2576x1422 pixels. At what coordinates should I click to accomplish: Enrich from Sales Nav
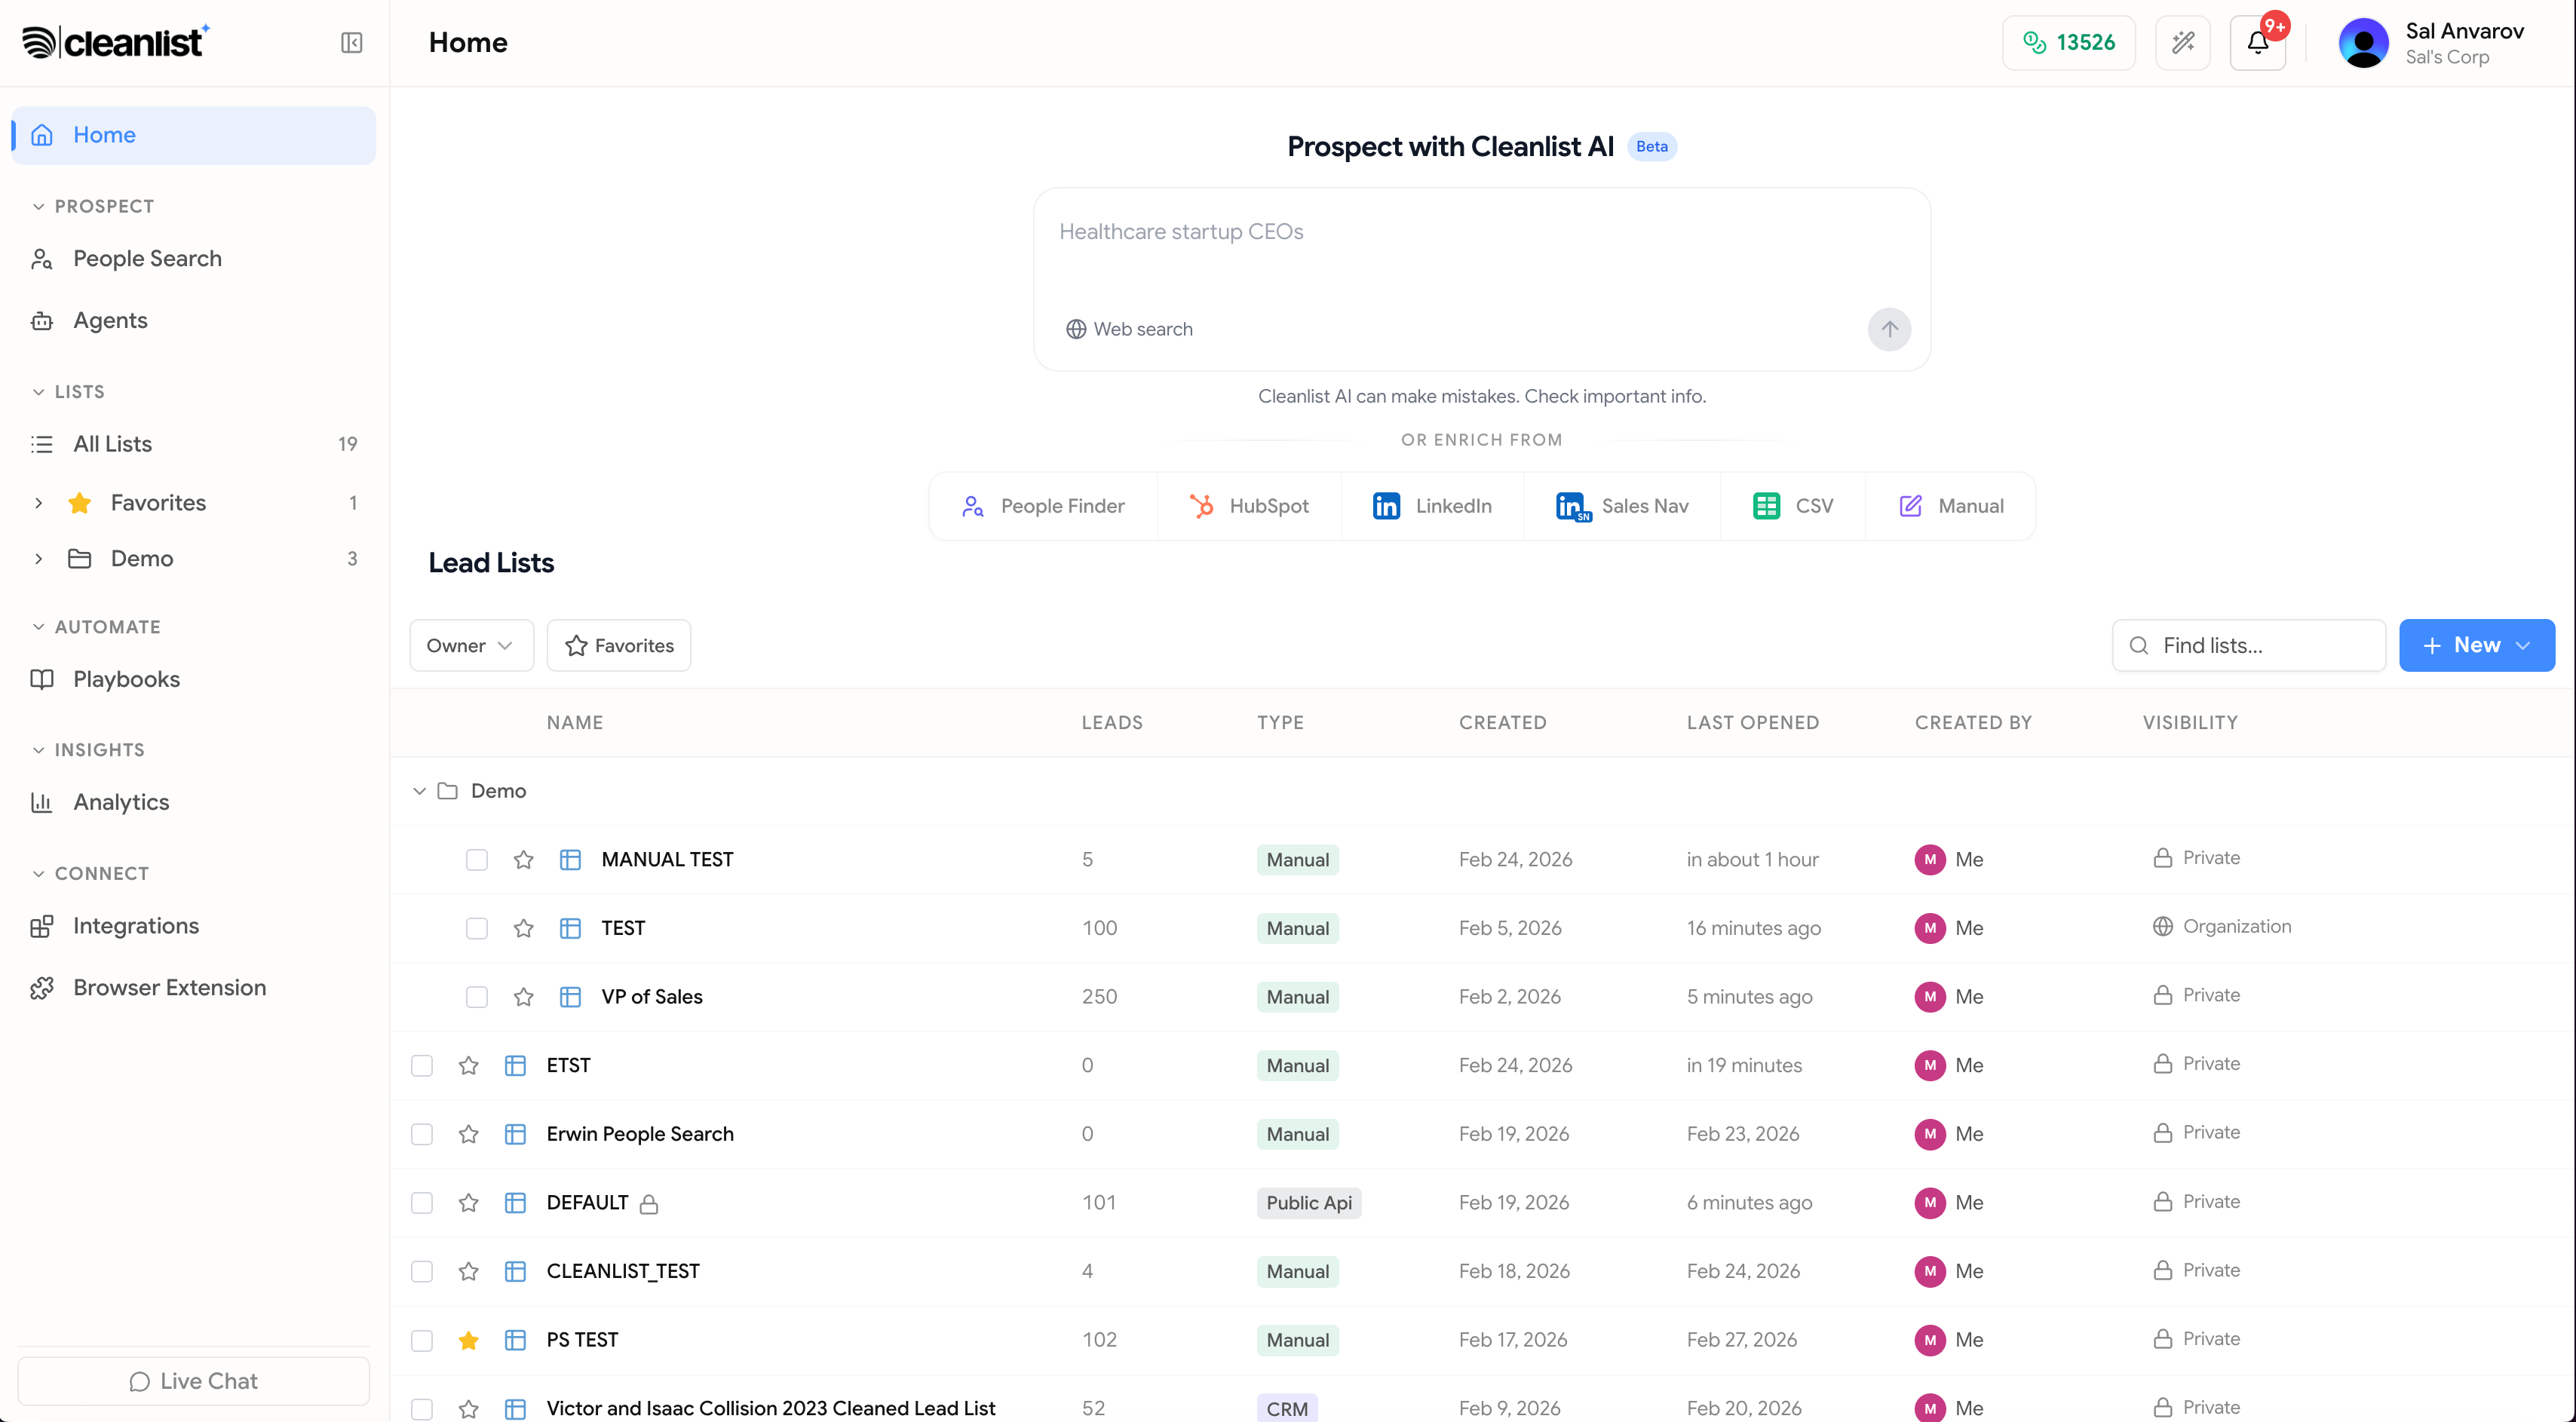pos(1622,506)
